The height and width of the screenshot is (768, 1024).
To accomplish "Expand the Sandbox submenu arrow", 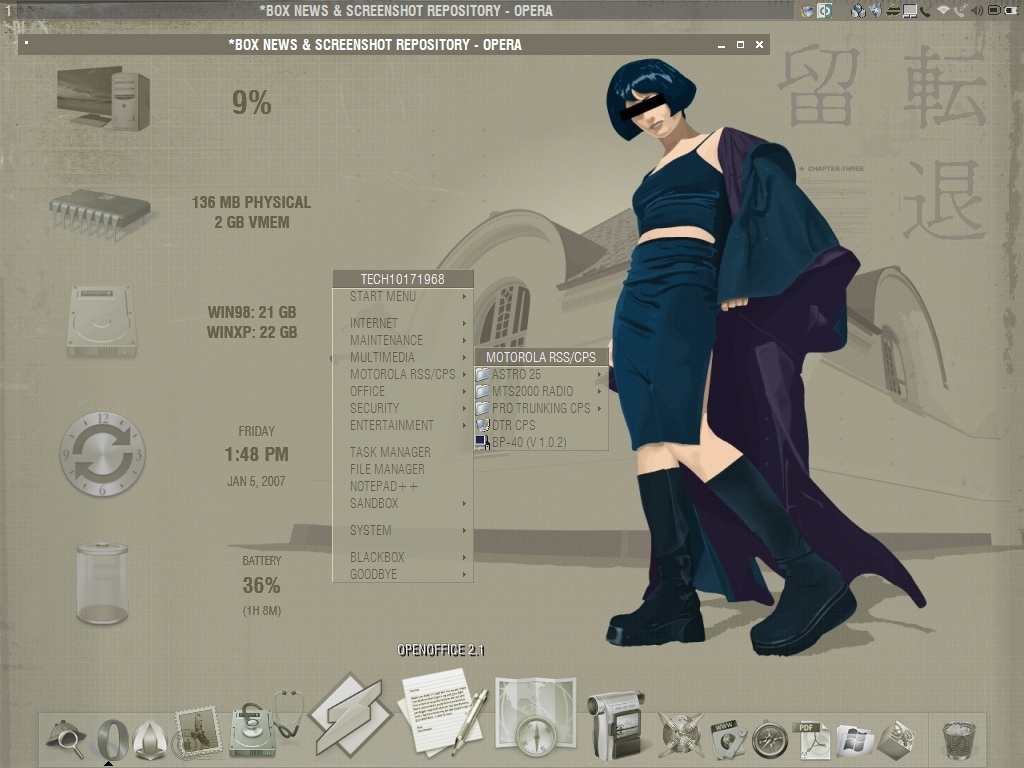I will 464,504.
